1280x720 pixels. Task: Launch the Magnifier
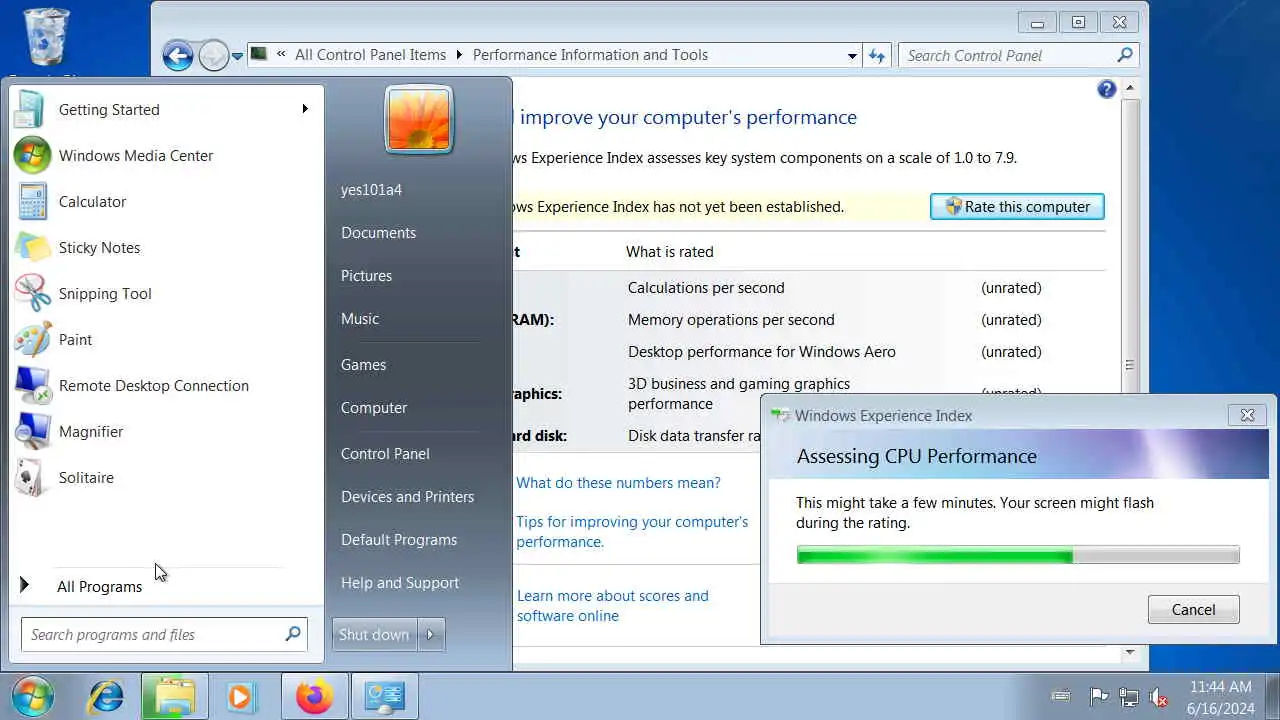pyautogui.click(x=165, y=431)
